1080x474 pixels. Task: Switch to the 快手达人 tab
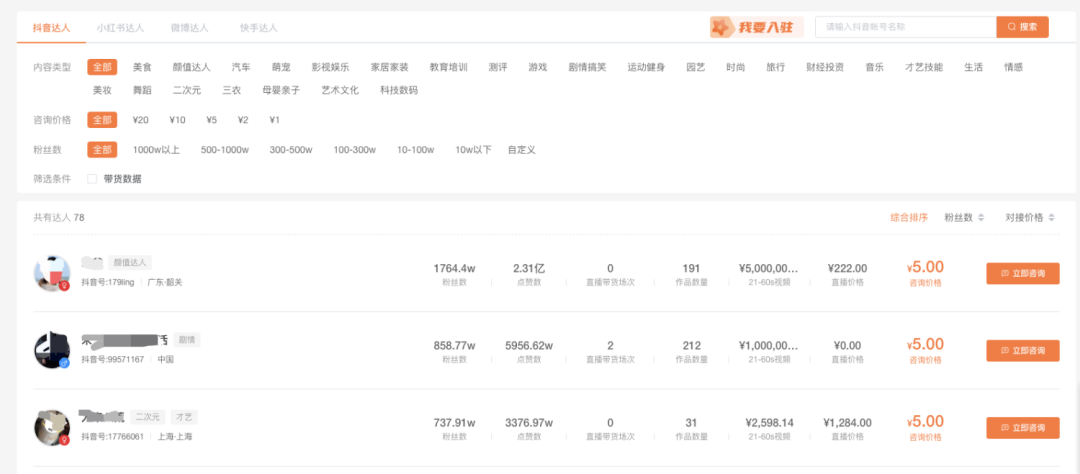(258, 28)
